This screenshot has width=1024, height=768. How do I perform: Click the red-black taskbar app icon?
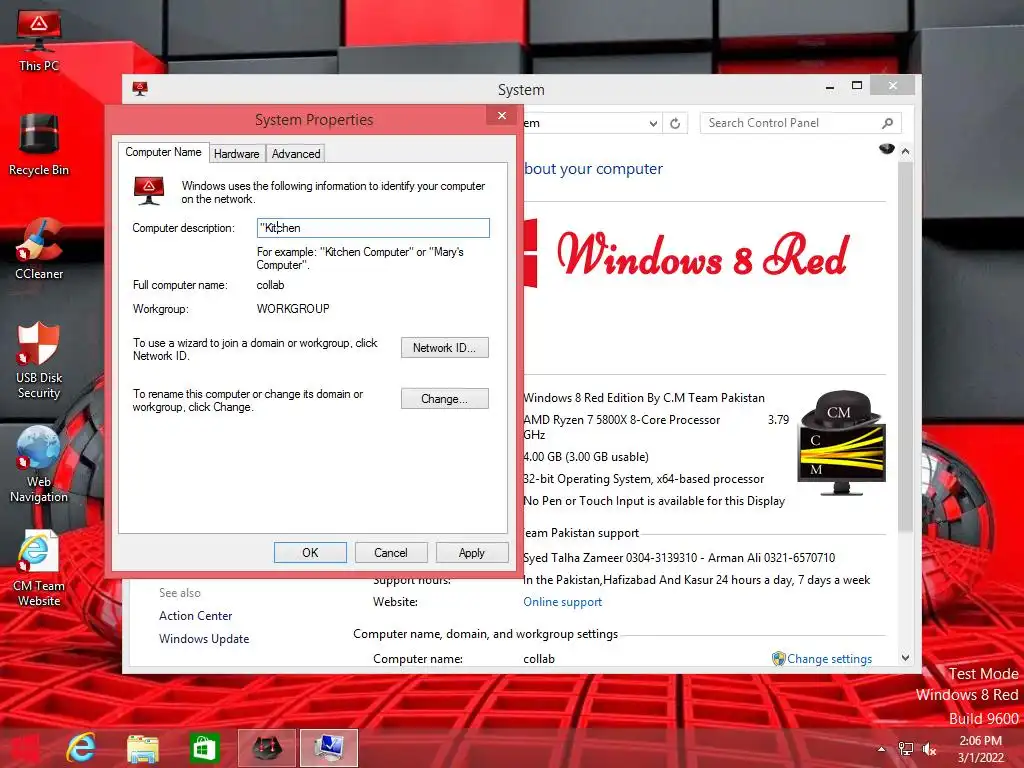[x=266, y=748]
